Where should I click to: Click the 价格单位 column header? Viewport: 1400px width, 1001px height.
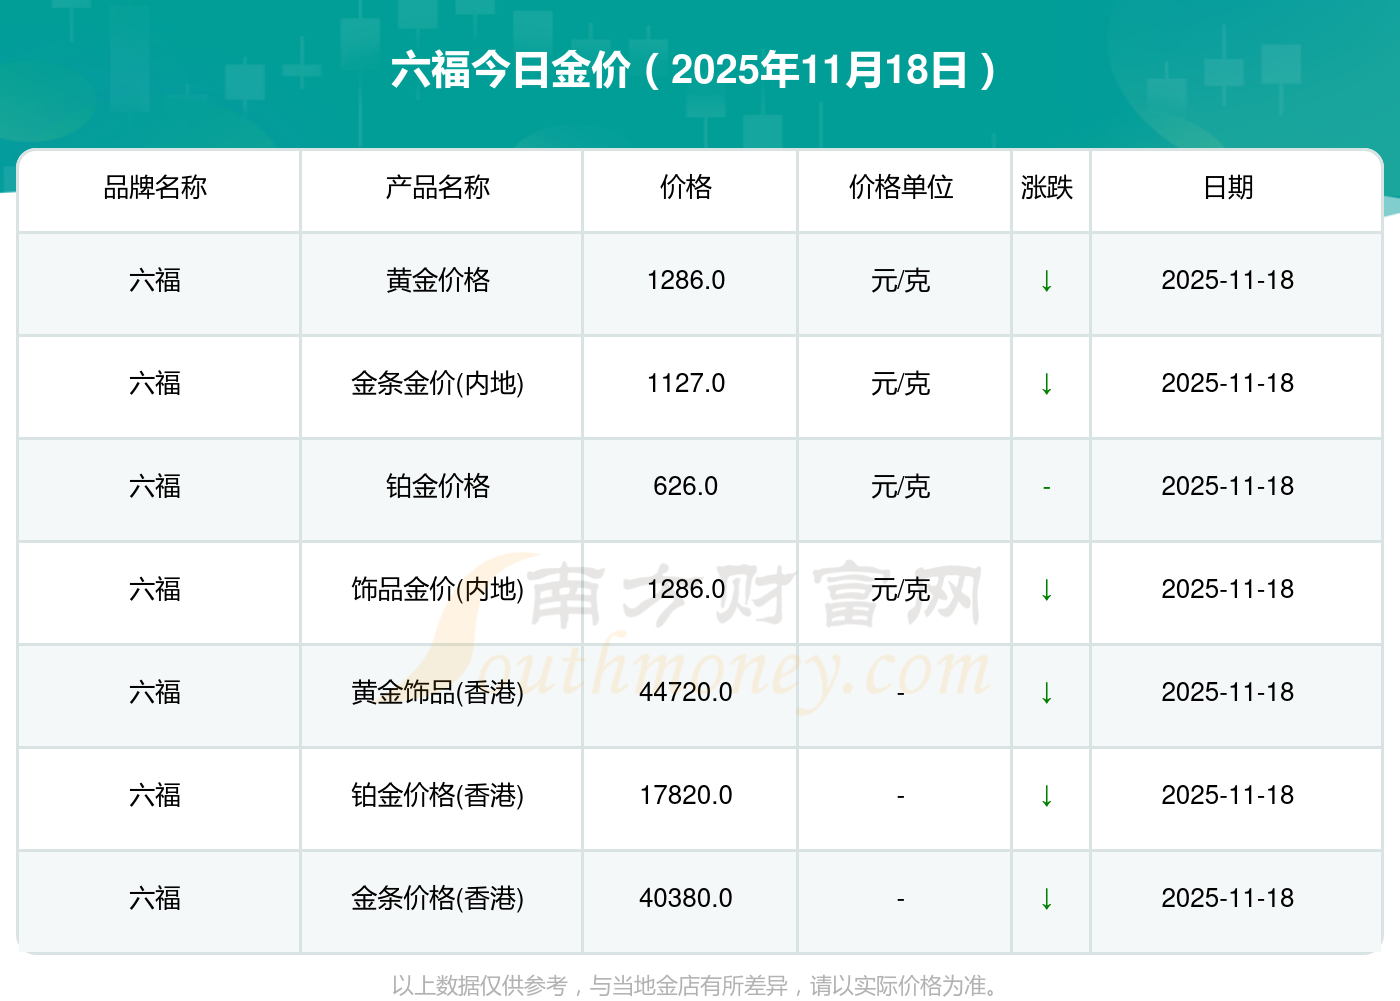coord(901,187)
